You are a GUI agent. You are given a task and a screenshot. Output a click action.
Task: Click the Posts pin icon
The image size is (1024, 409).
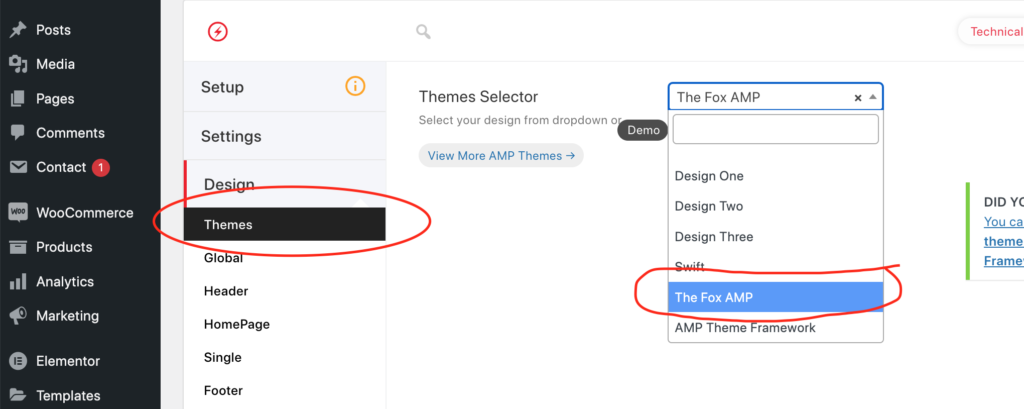[x=18, y=30]
